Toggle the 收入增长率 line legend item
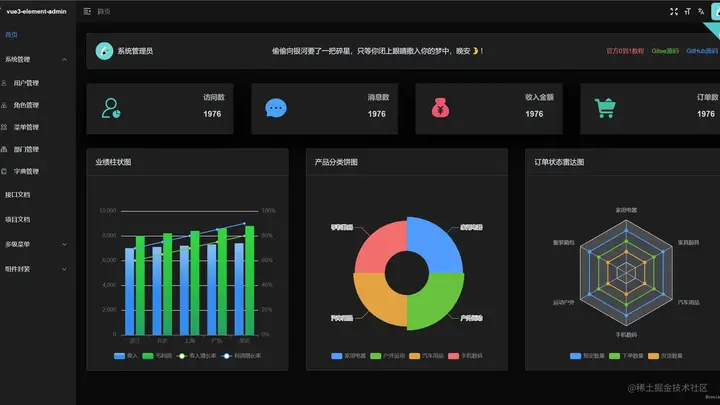 (x=196, y=356)
